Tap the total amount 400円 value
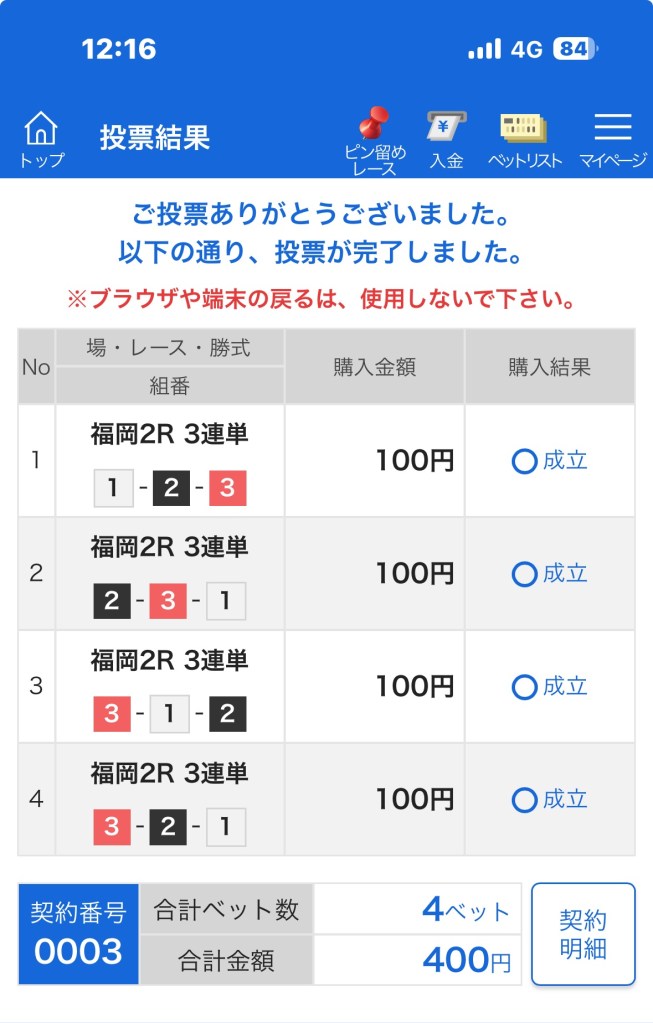Screen dimensions: 653x1023 (465, 961)
